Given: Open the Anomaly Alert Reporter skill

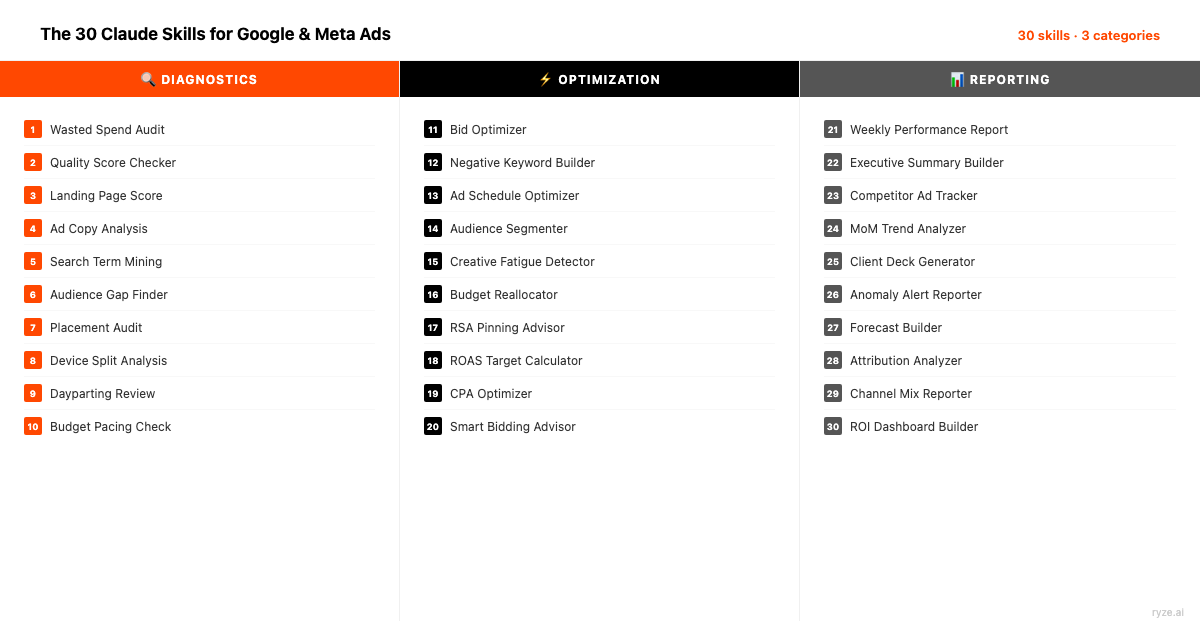Looking at the screenshot, I should (916, 295).
